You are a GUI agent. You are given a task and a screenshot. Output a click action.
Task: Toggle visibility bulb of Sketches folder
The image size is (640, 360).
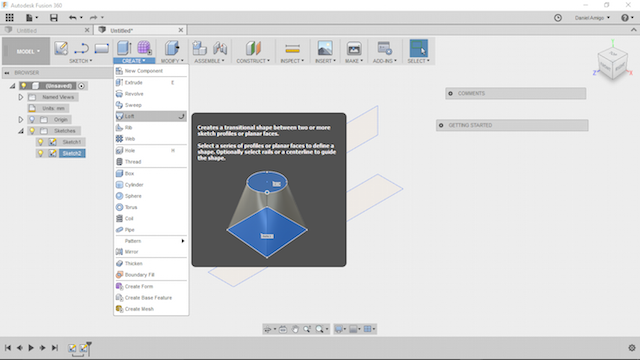[x=32, y=131]
